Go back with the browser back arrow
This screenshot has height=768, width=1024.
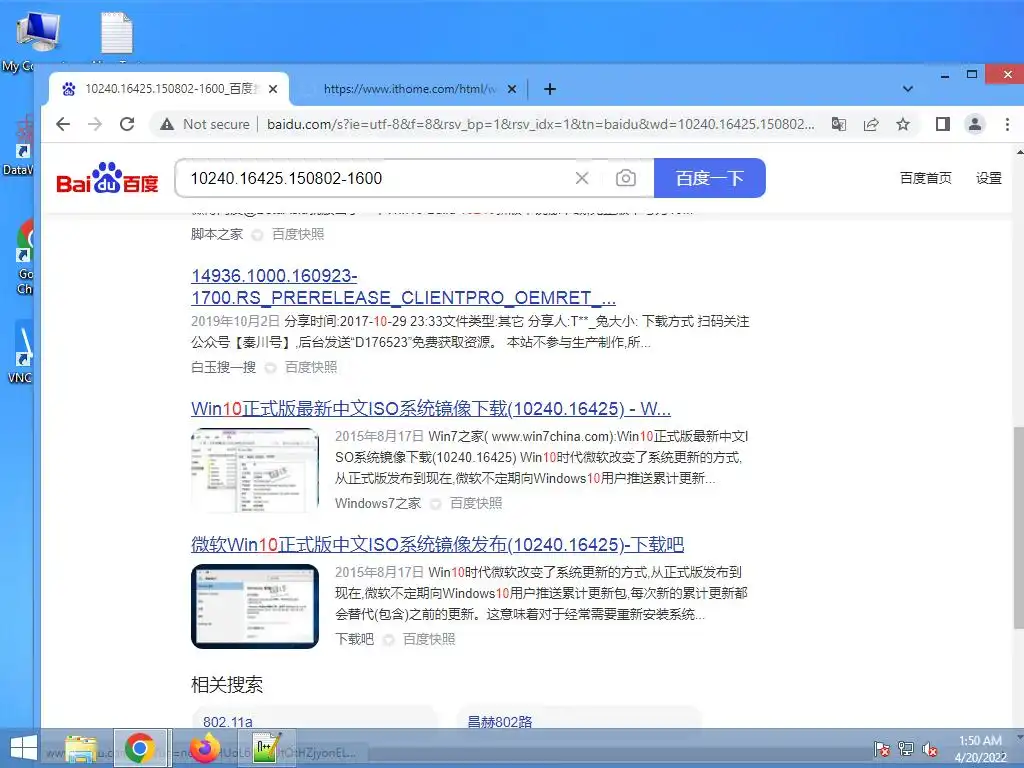[63, 124]
